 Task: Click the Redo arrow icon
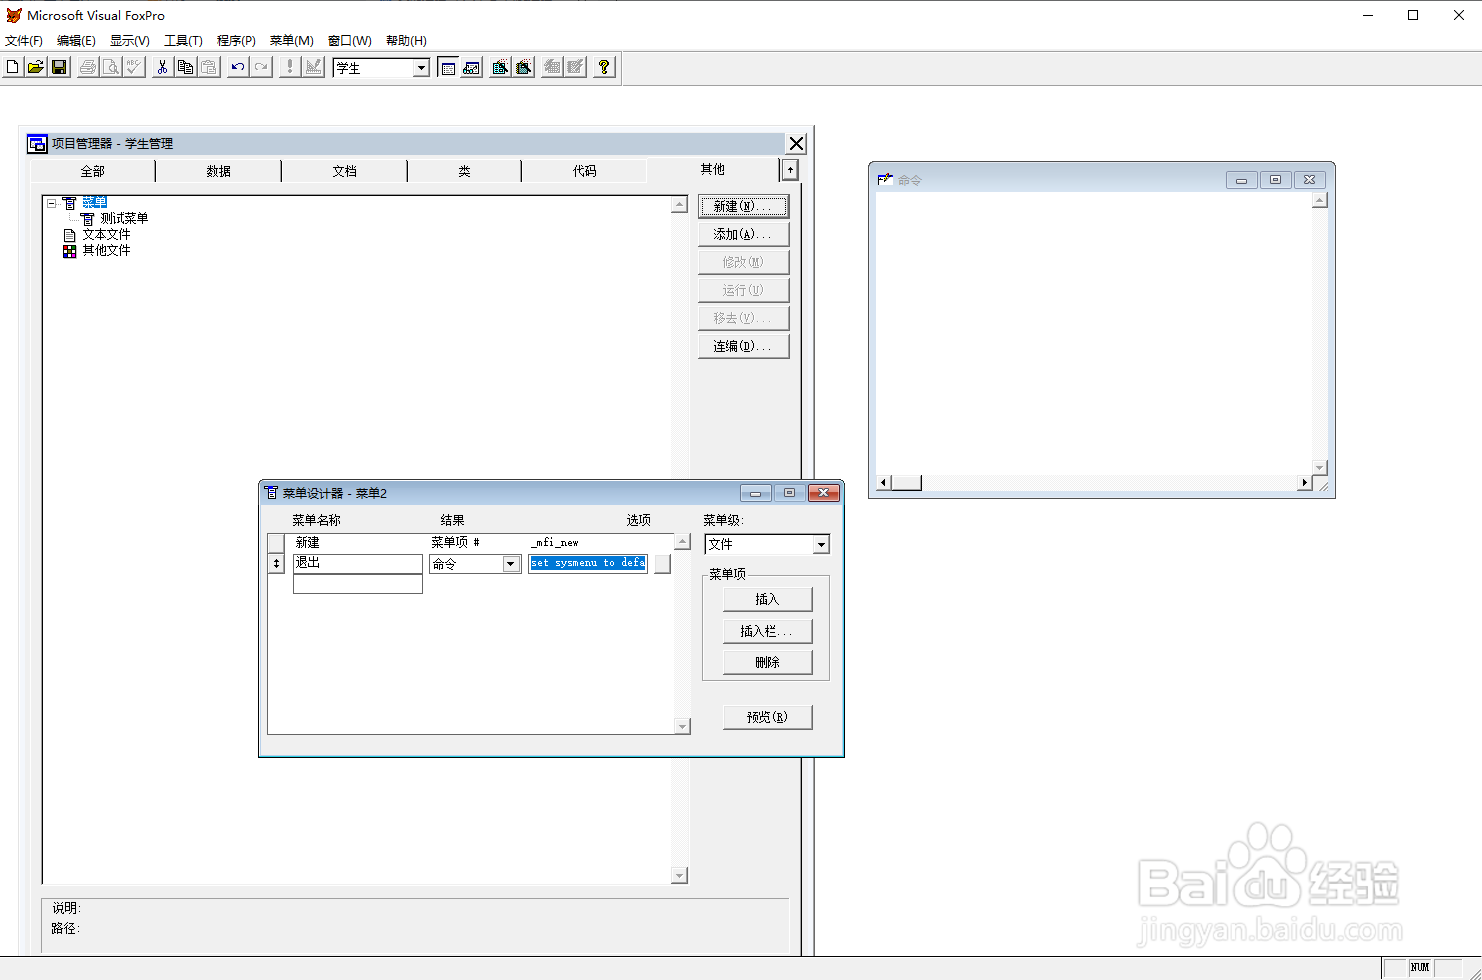[261, 67]
